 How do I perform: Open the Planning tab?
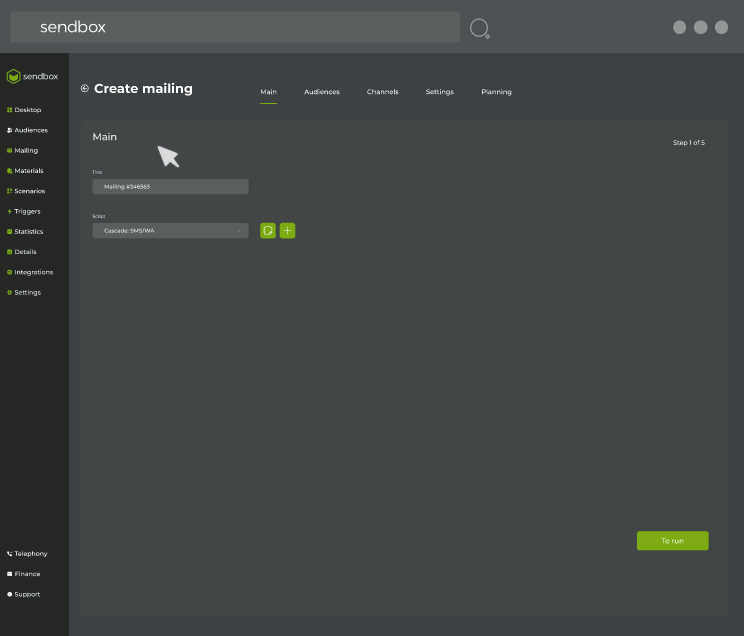click(x=496, y=92)
